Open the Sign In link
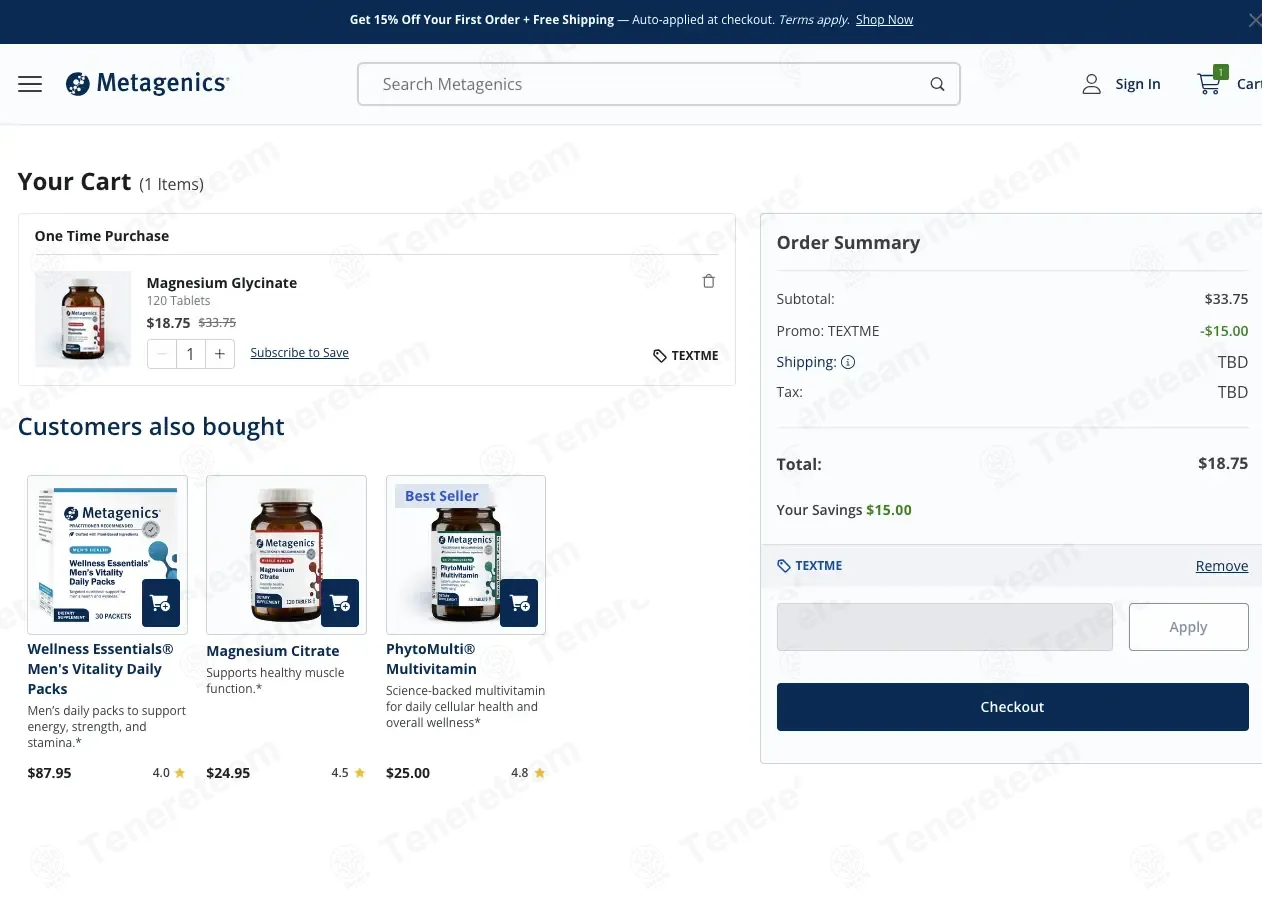 click(x=1138, y=84)
